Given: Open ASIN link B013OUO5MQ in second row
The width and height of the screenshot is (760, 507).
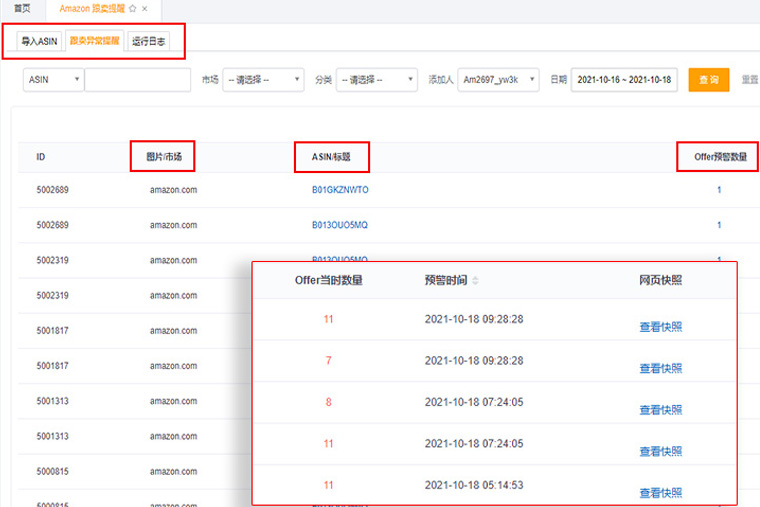Looking at the screenshot, I should pos(340,225).
